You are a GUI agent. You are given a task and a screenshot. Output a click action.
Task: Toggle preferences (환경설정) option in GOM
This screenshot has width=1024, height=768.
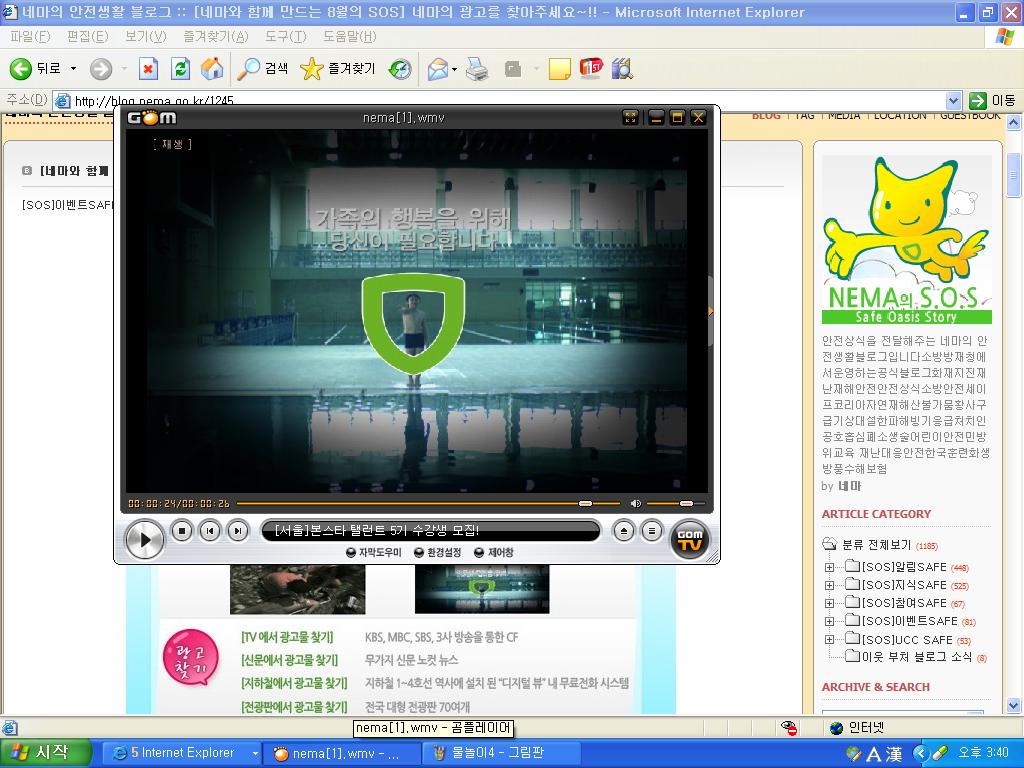point(438,552)
